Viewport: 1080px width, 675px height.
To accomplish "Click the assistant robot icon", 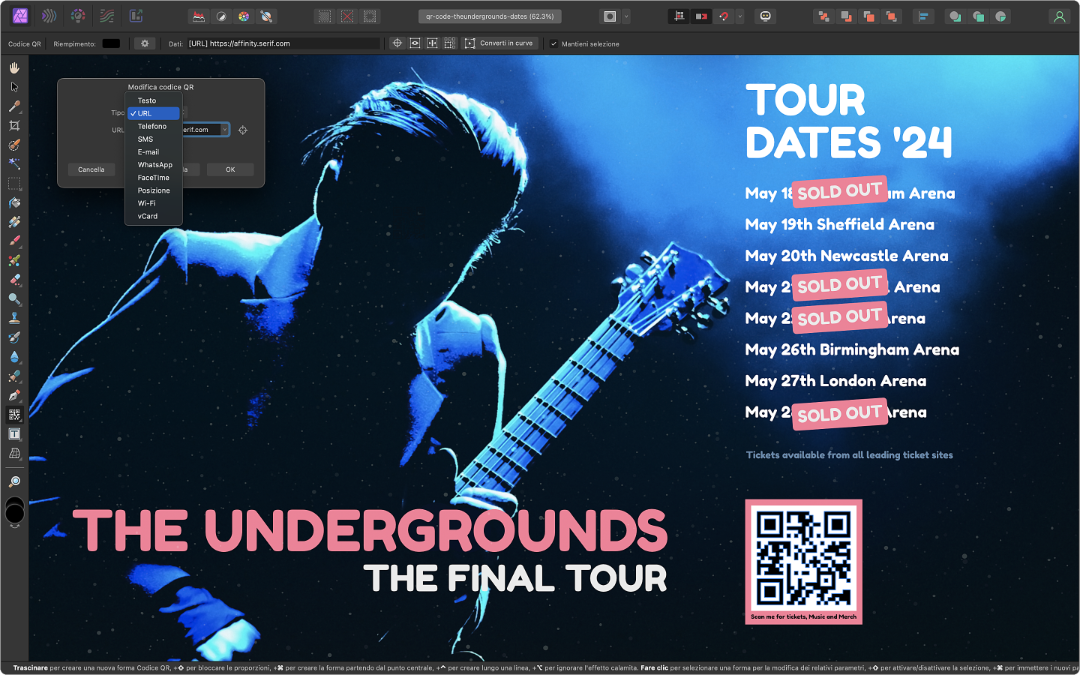I will (x=767, y=16).
